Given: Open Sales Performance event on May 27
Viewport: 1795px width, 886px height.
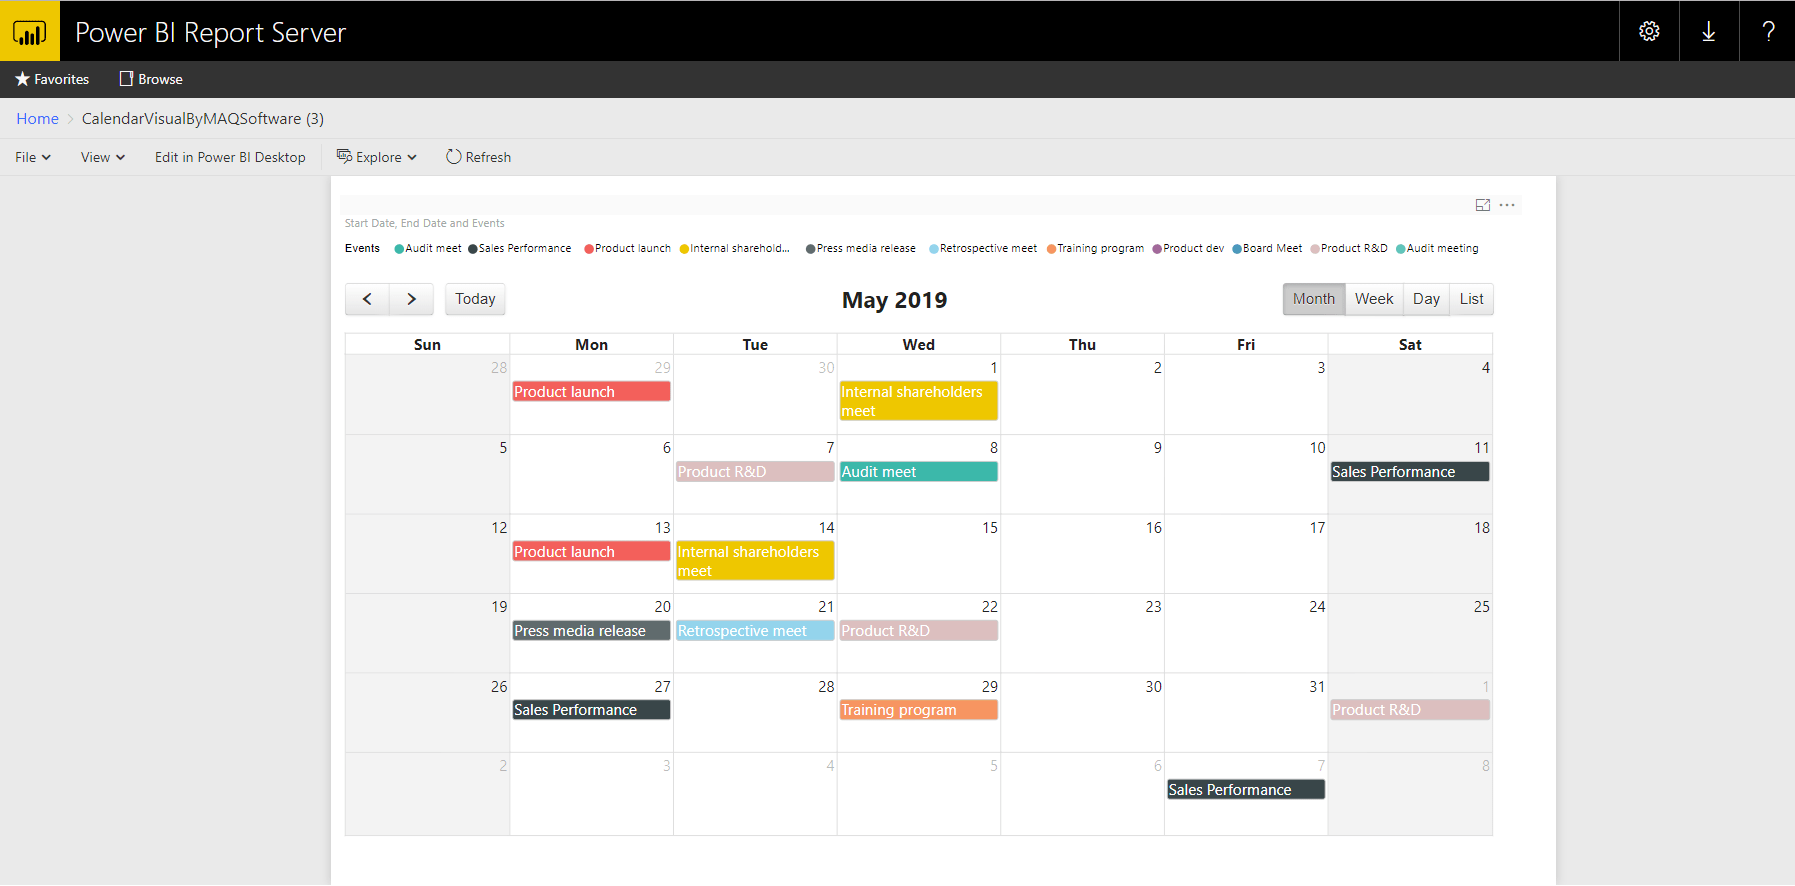Looking at the screenshot, I should [591, 710].
